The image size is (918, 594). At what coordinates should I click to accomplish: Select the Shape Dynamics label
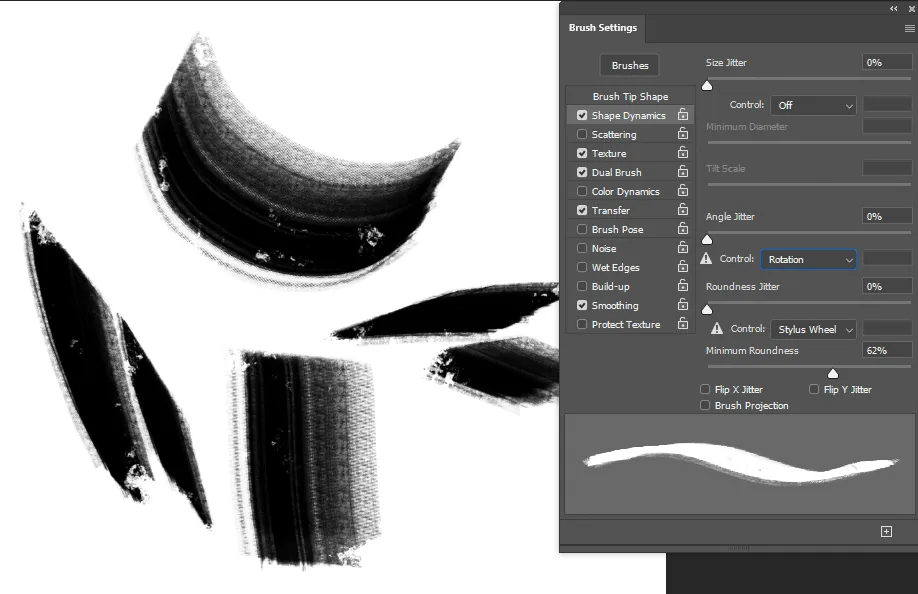click(628, 115)
